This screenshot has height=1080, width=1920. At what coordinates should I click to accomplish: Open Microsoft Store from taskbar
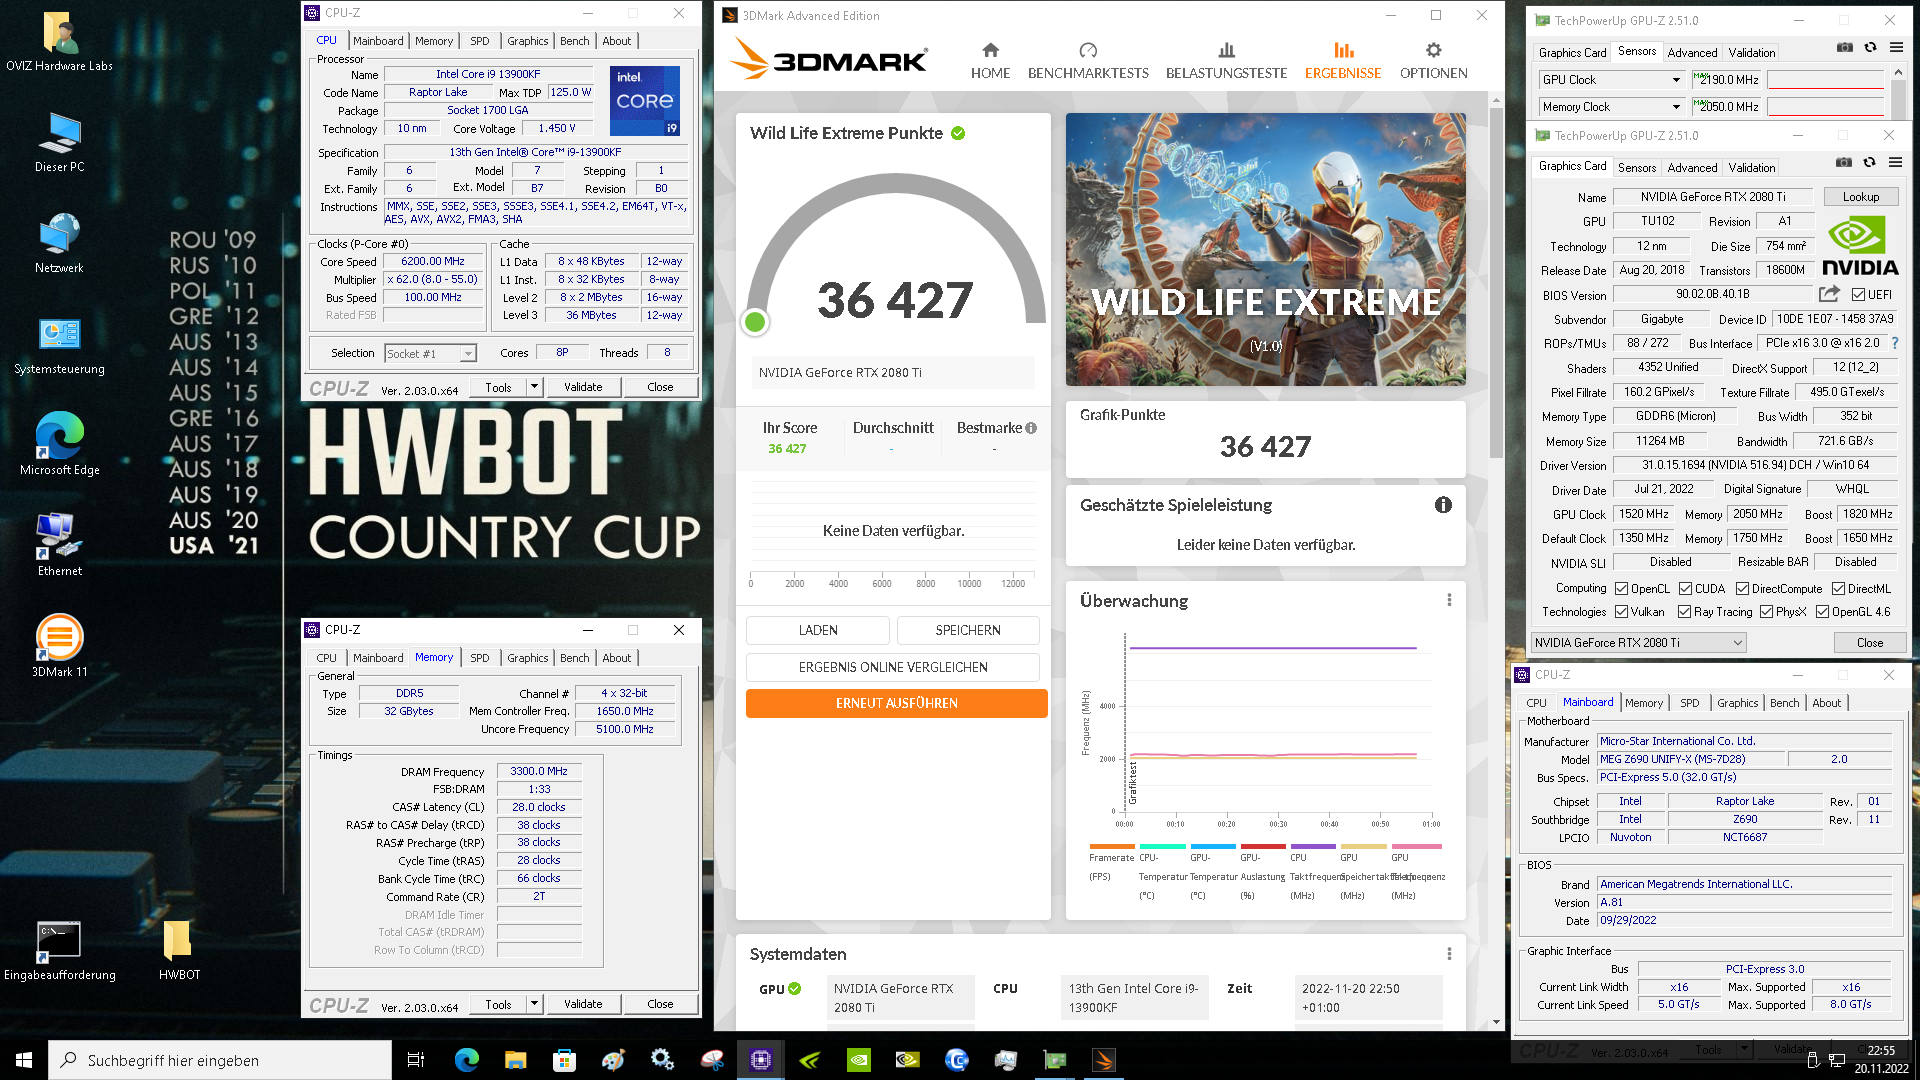564,1060
